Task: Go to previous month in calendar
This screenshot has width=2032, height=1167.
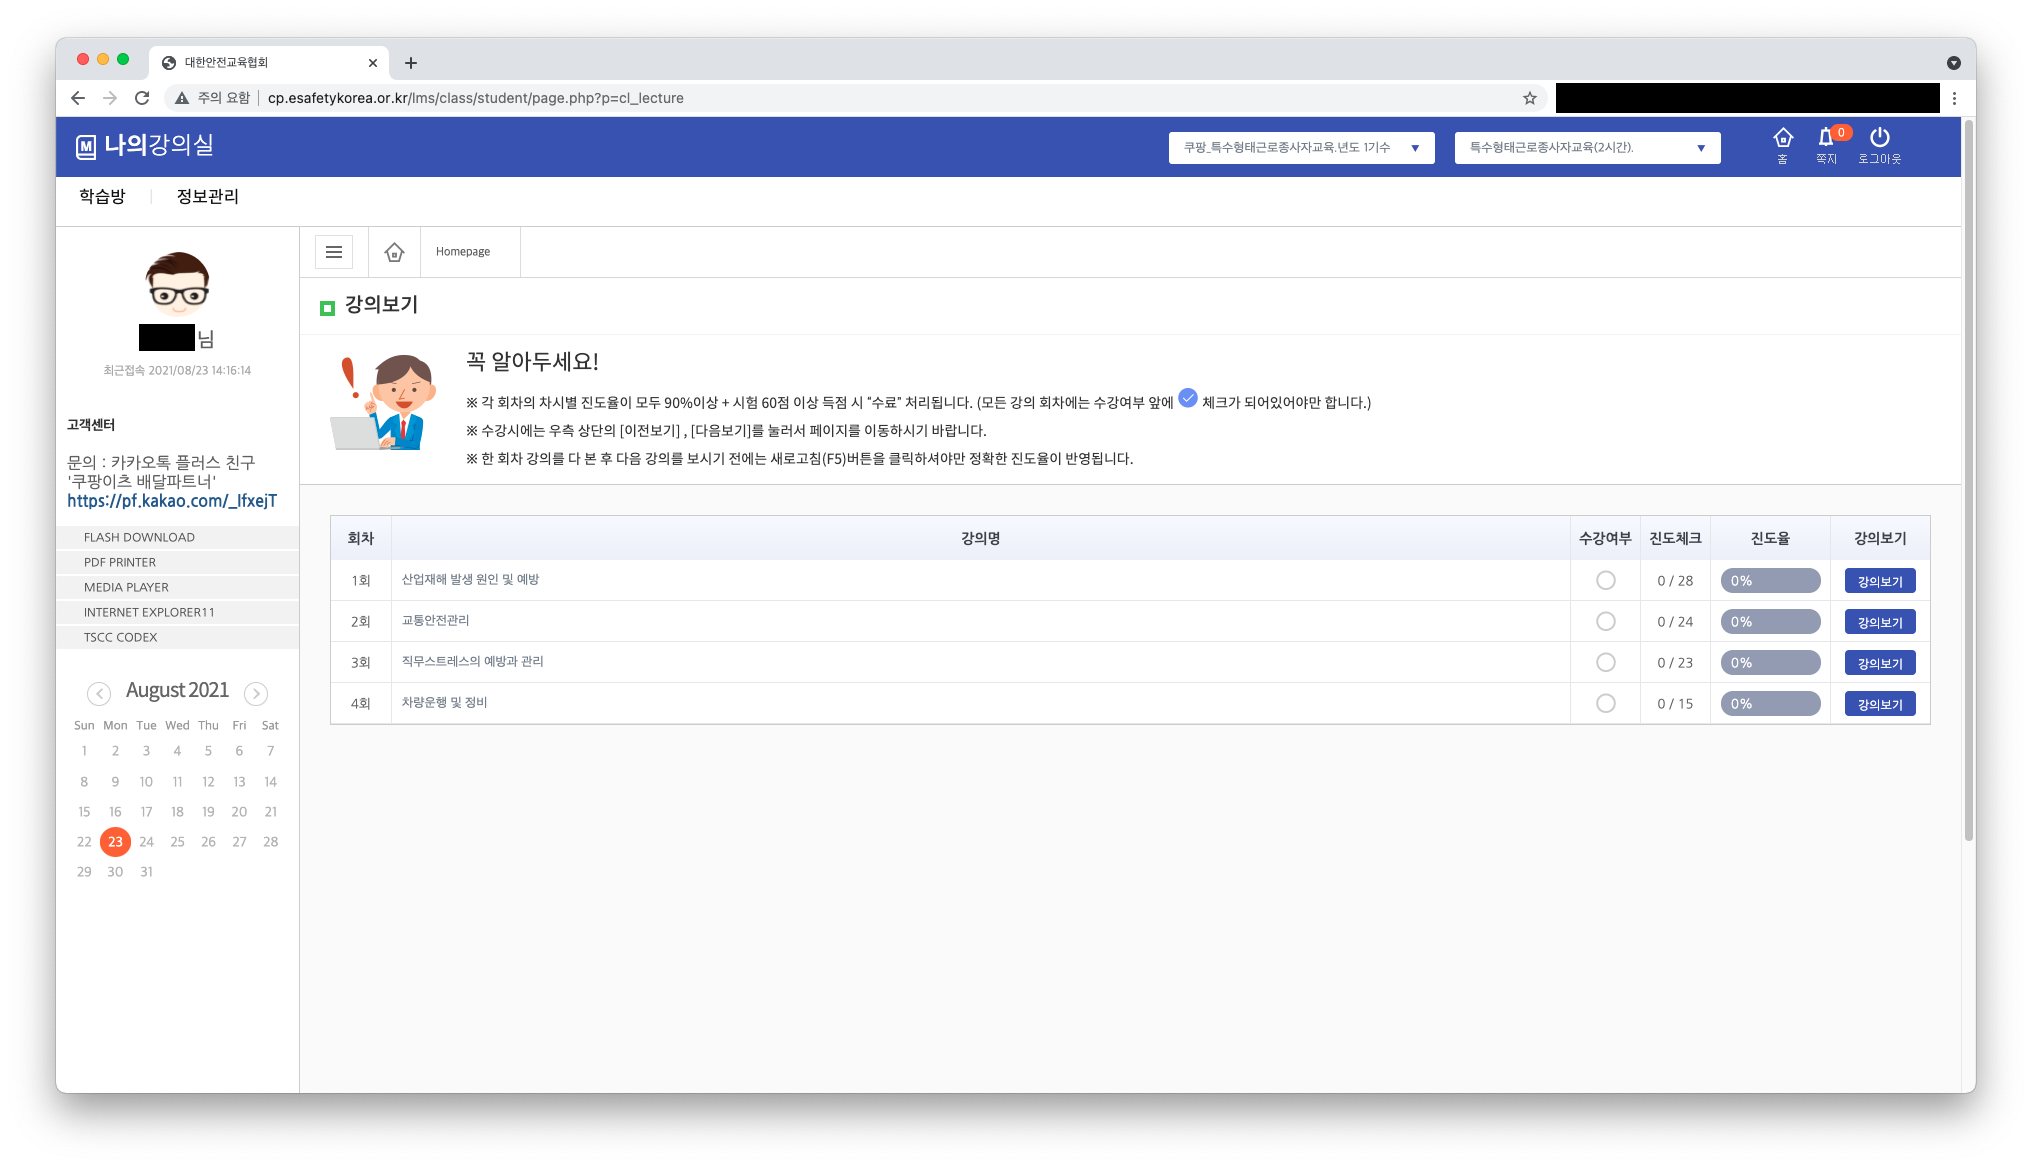Action: point(98,693)
